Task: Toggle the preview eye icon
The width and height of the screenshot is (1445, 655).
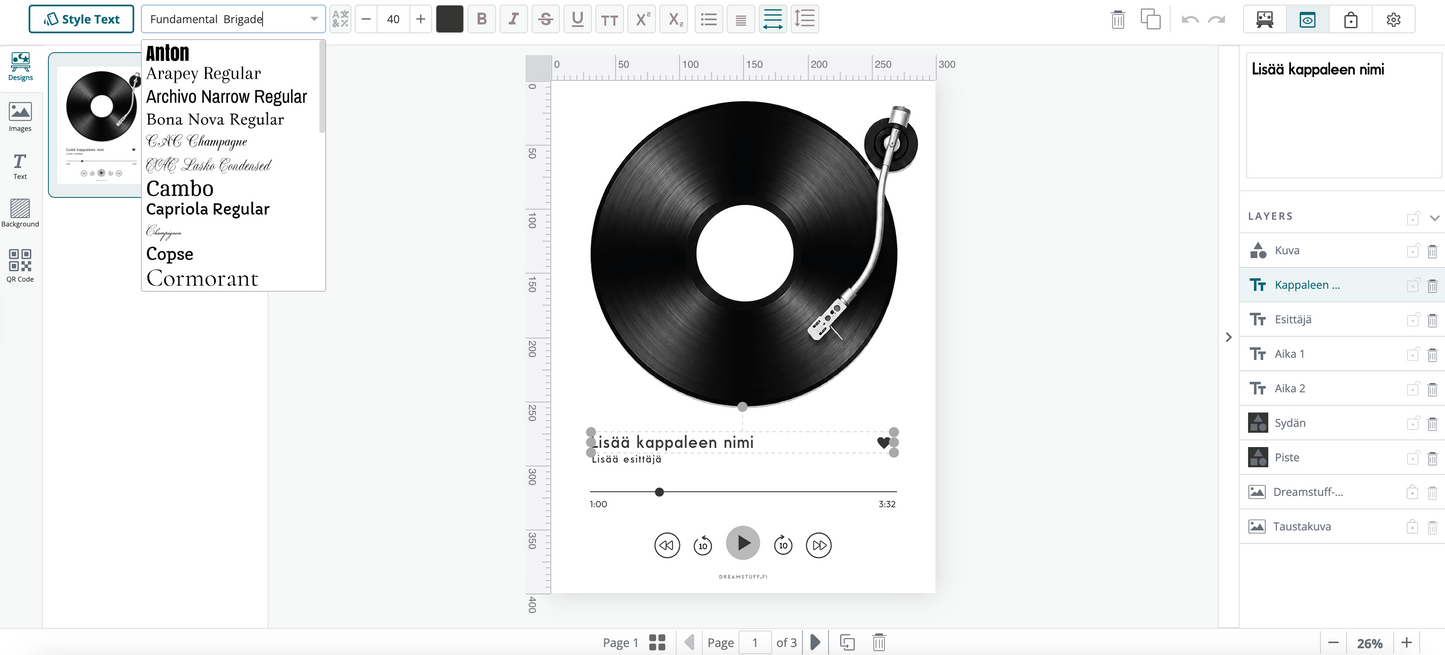Action: tap(1307, 19)
